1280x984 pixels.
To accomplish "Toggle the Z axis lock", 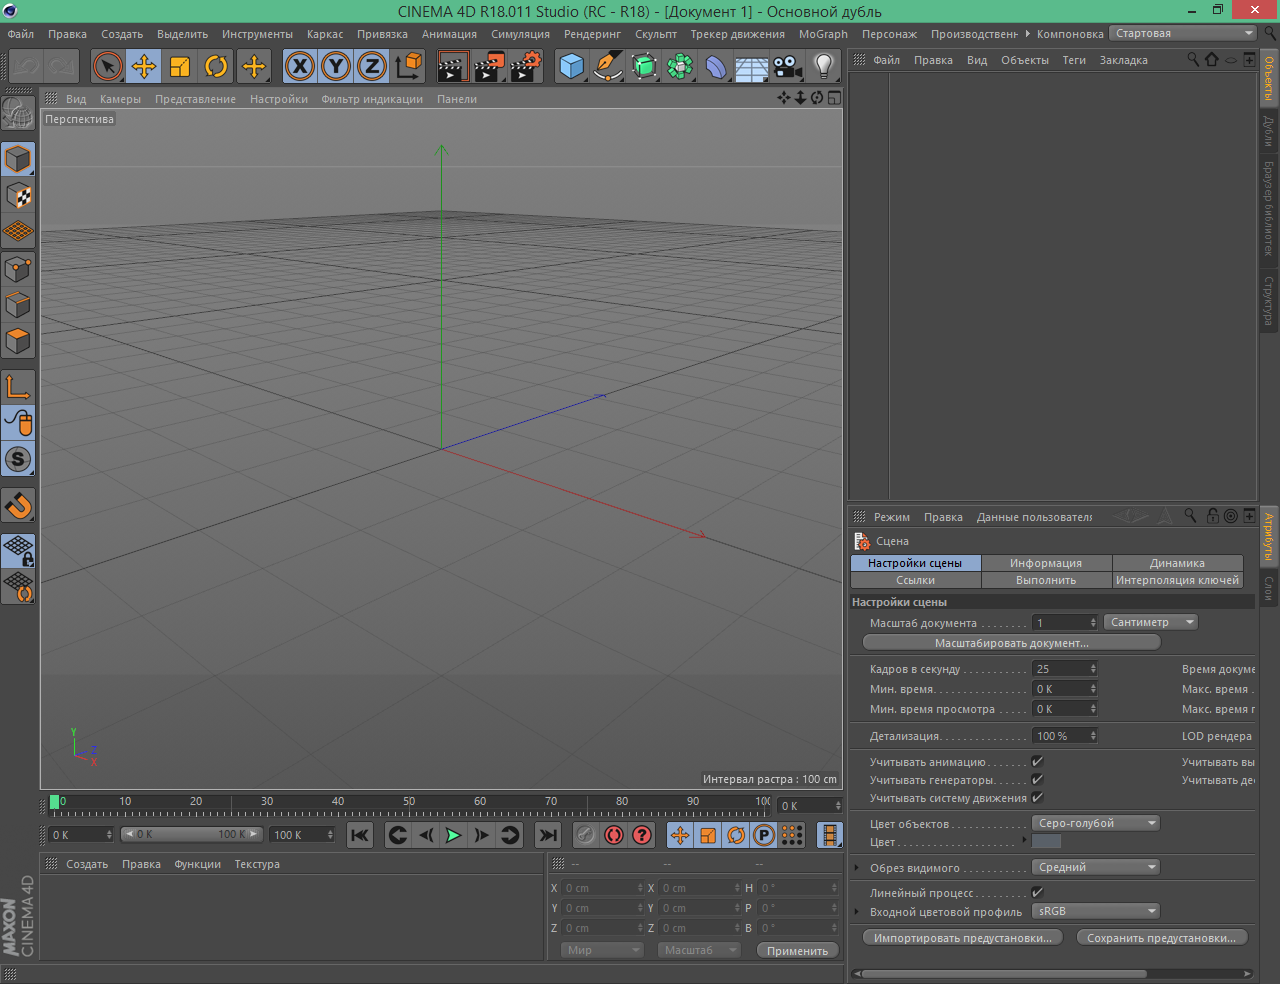I will click(x=372, y=67).
